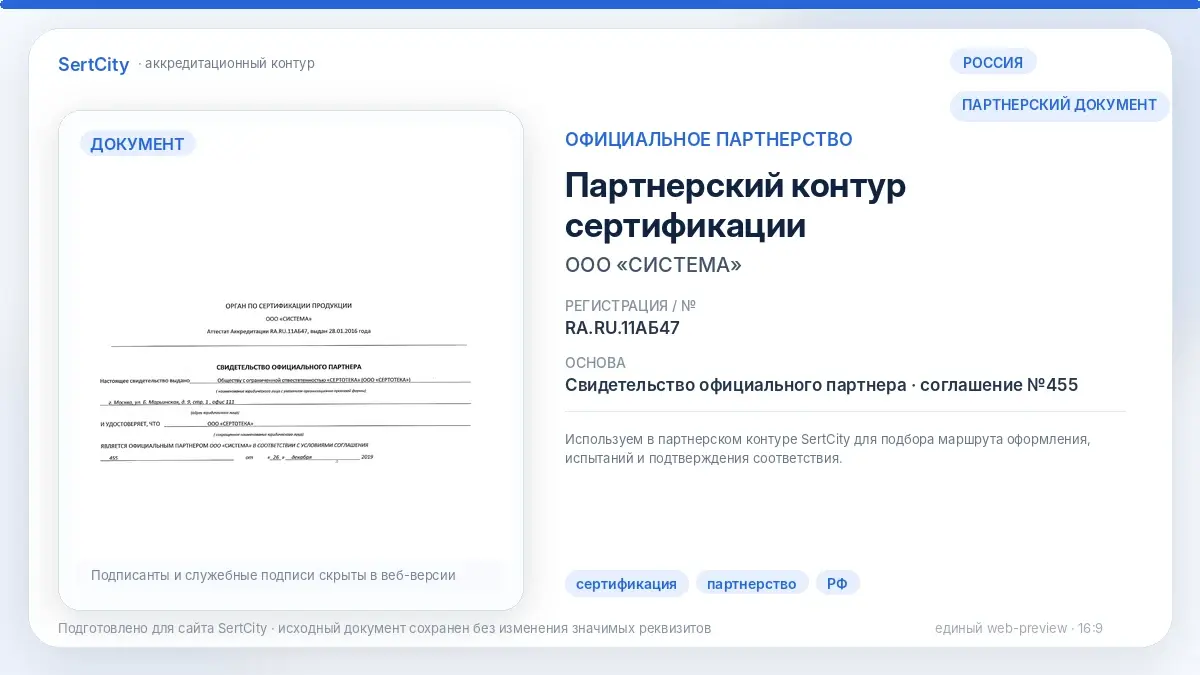1200x675 pixels.
Task: Click the аккредитационный контур subtitle
Action: (x=229, y=64)
